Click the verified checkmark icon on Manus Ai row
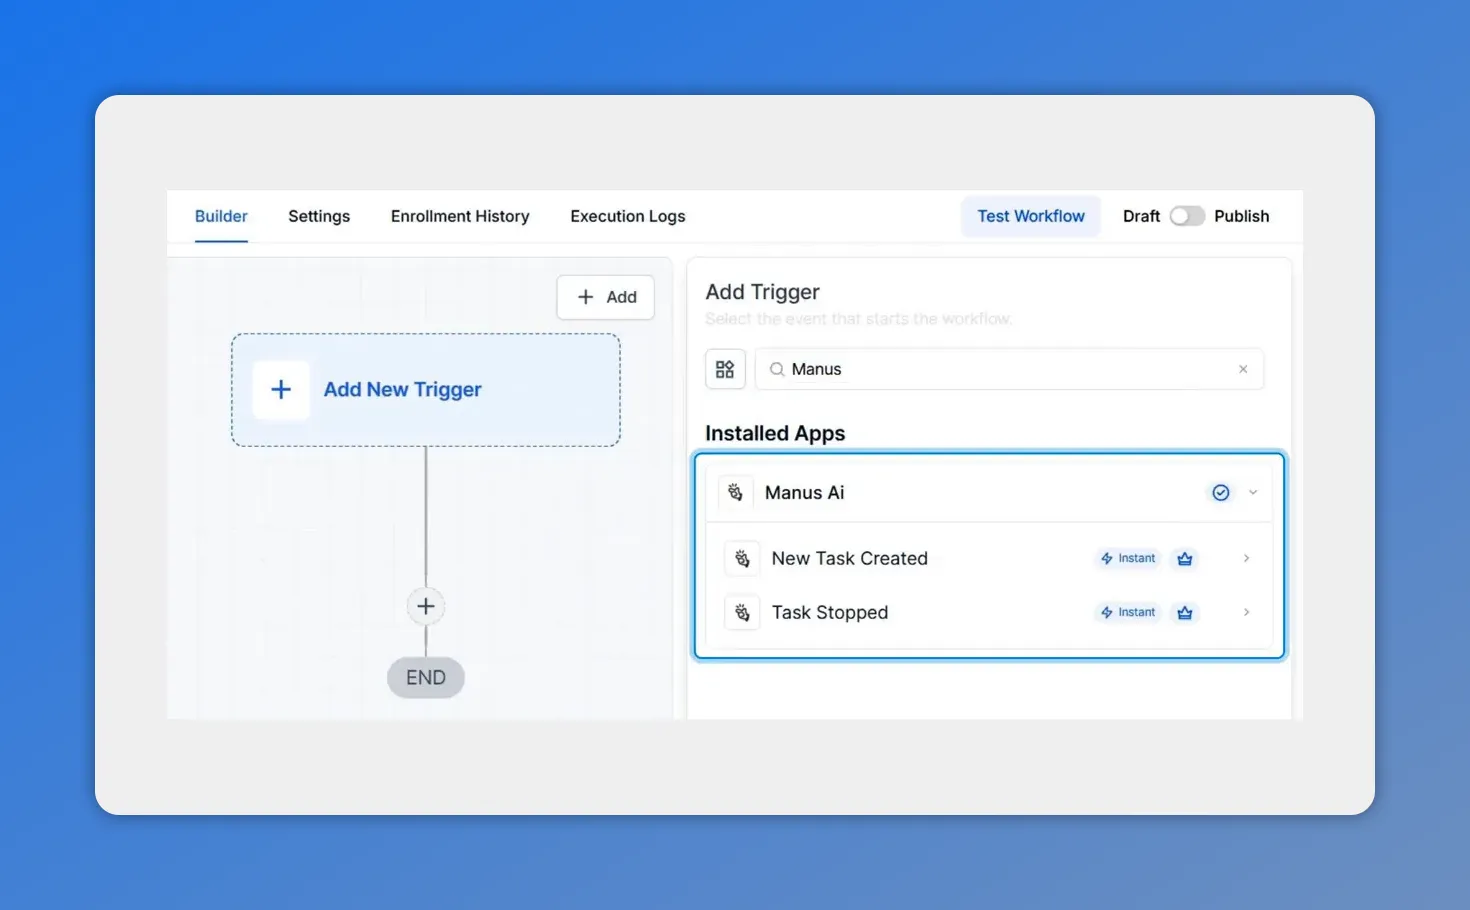 coord(1220,492)
